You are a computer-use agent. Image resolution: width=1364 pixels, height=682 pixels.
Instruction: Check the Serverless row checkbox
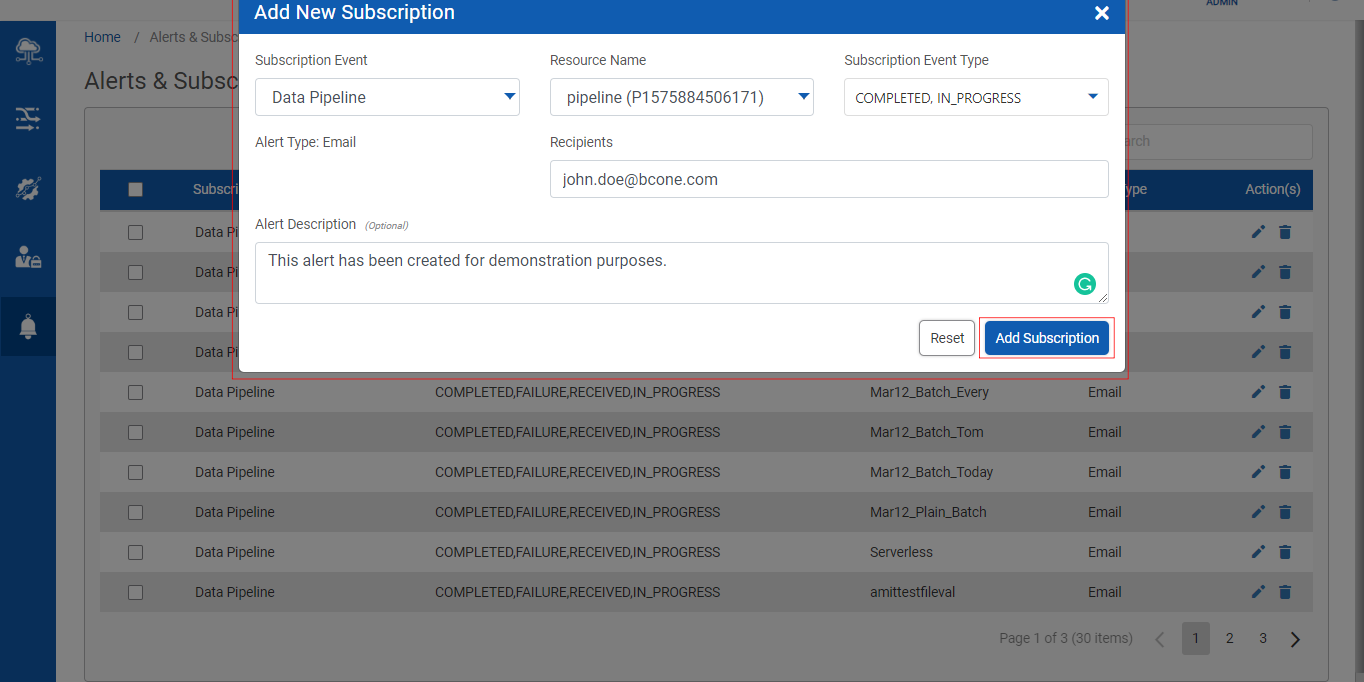(136, 552)
